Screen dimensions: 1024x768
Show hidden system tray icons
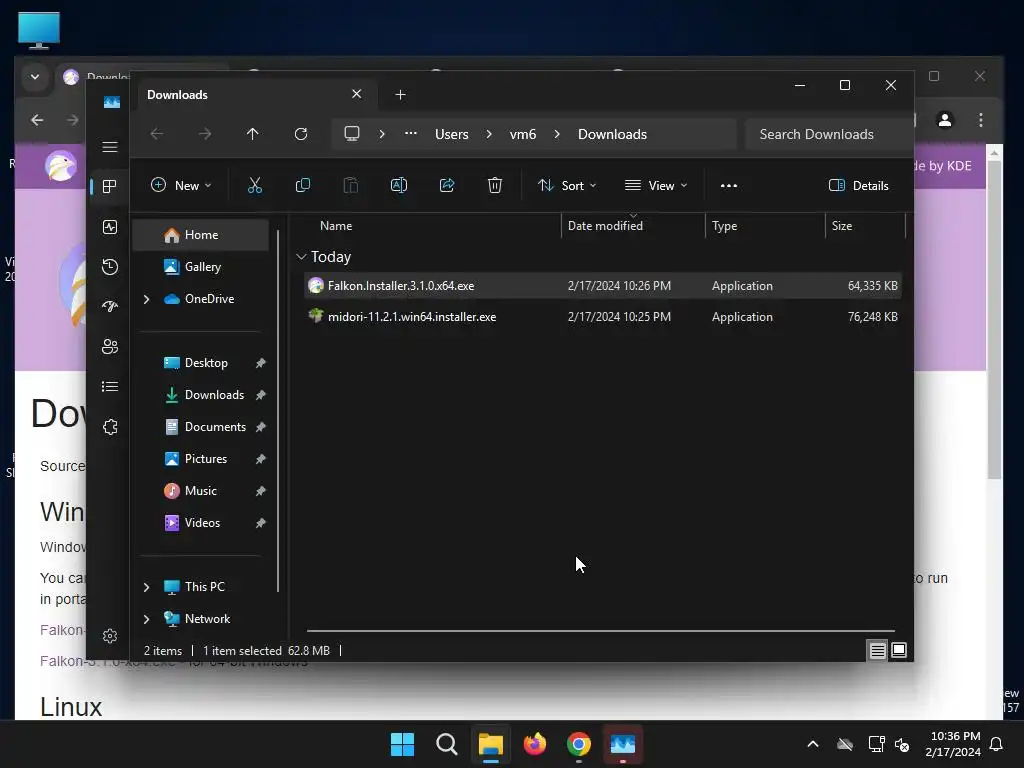tap(813, 744)
